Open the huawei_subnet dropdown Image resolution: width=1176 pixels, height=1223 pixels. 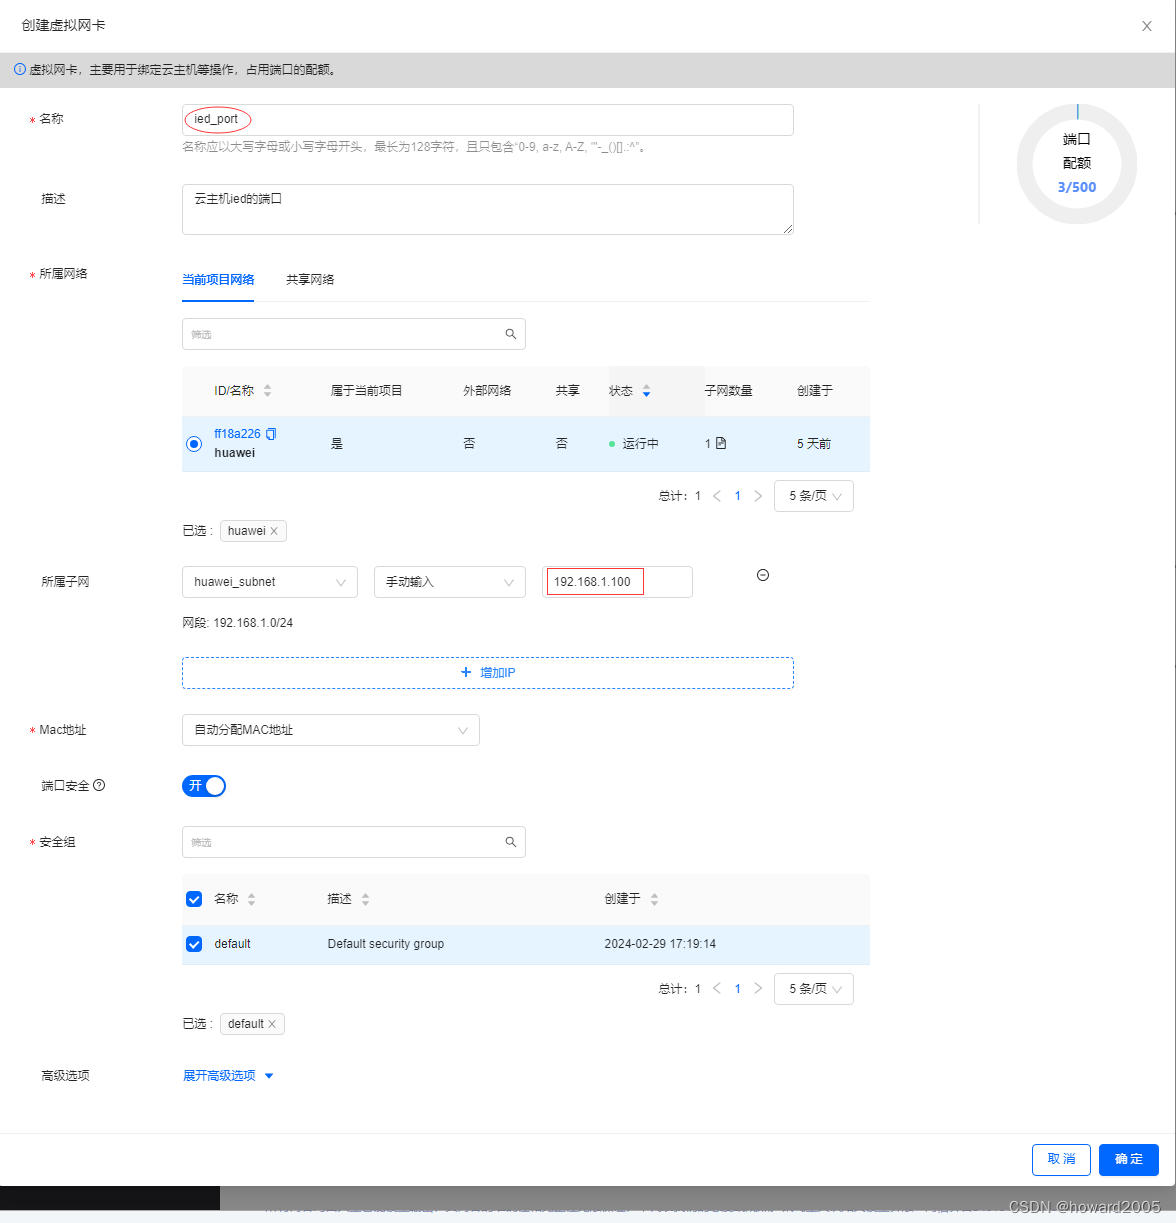(270, 582)
